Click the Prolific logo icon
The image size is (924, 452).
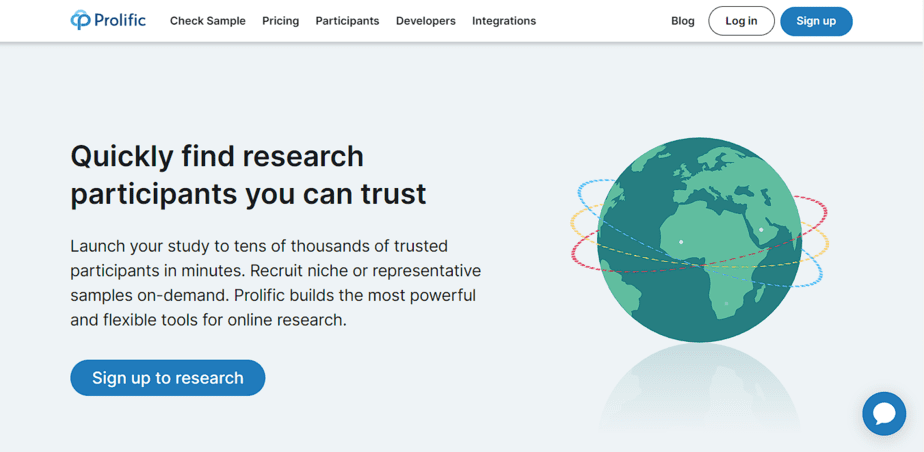[x=80, y=20]
